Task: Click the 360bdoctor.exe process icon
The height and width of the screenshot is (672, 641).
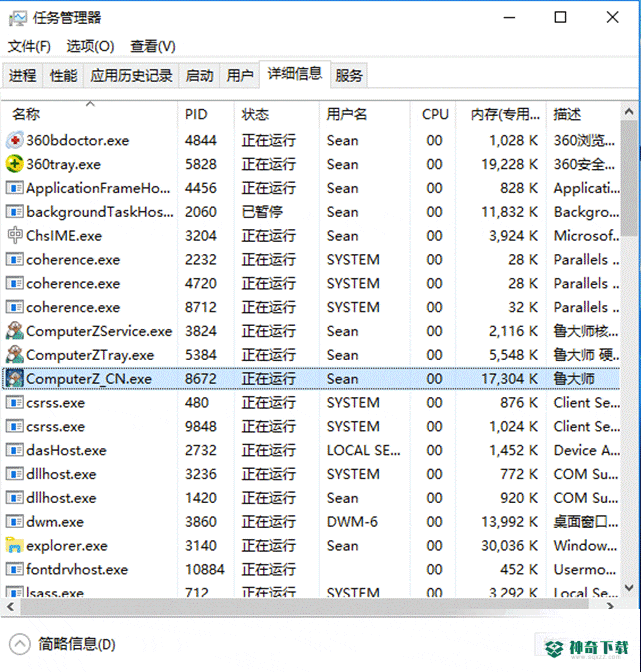Action: pos(15,140)
